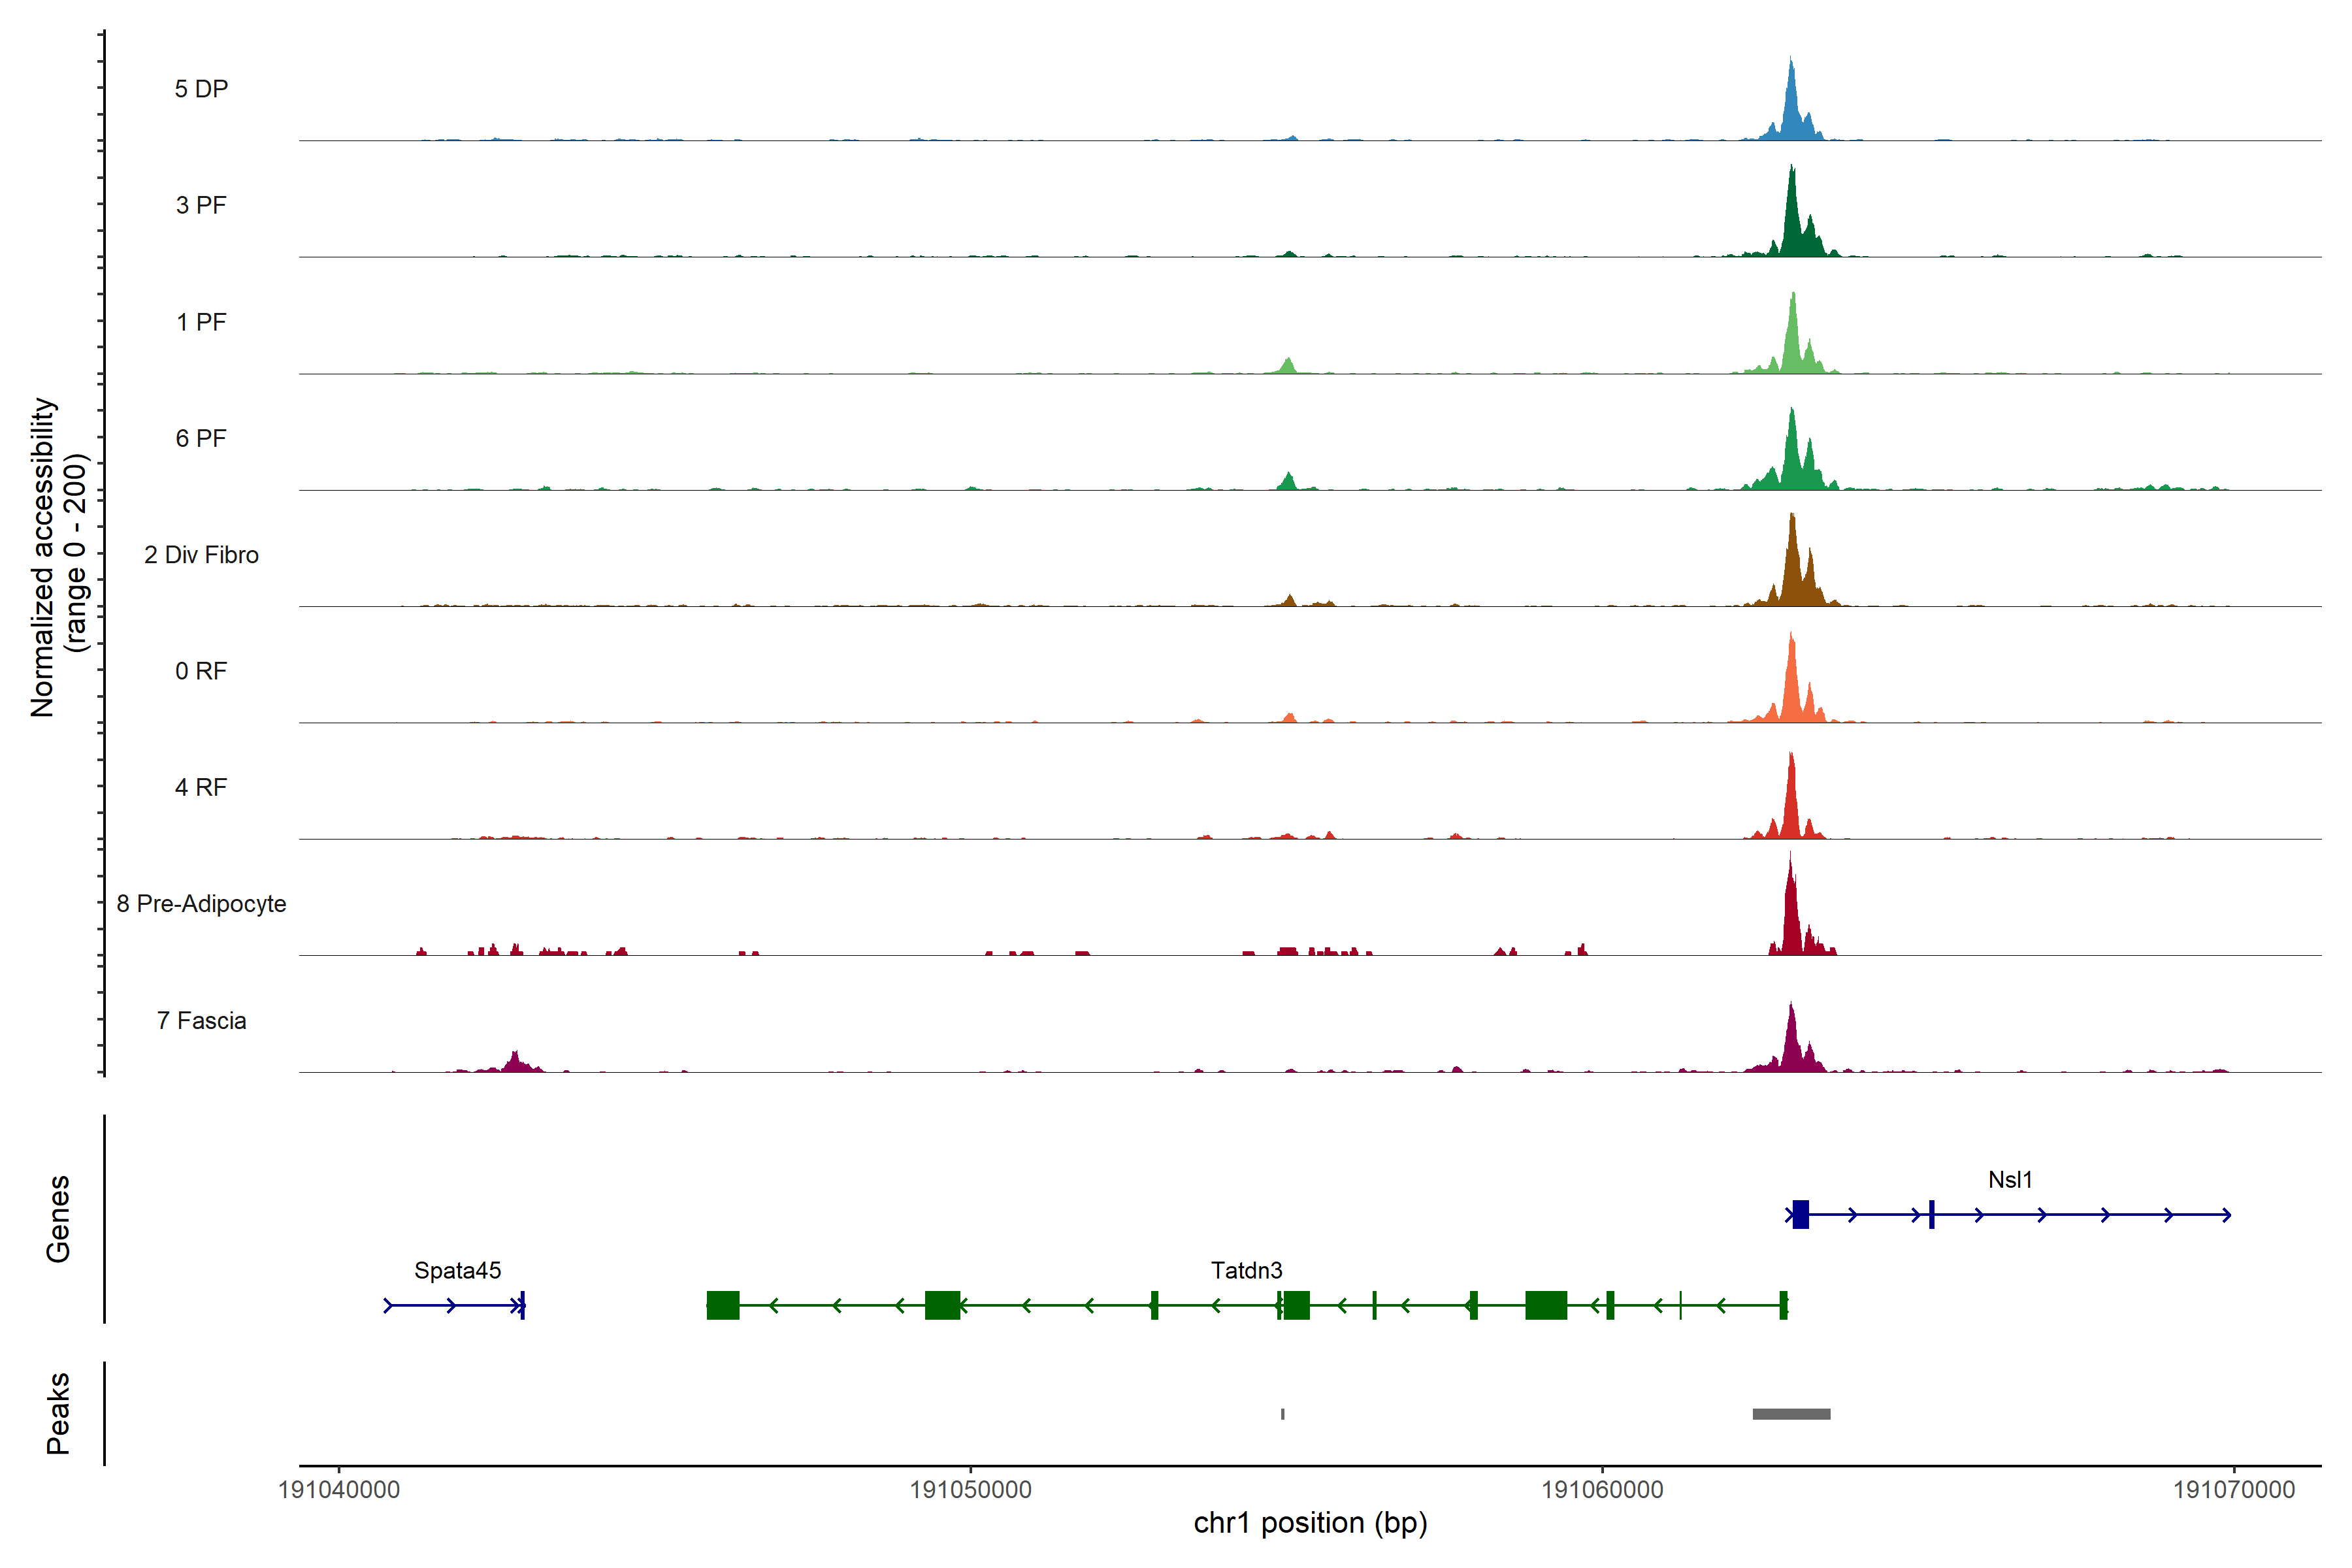Click the first blue Nsl1 exon box
Screen dimensions: 2352x1568
pyautogui.click(x=1801, y=1215)
